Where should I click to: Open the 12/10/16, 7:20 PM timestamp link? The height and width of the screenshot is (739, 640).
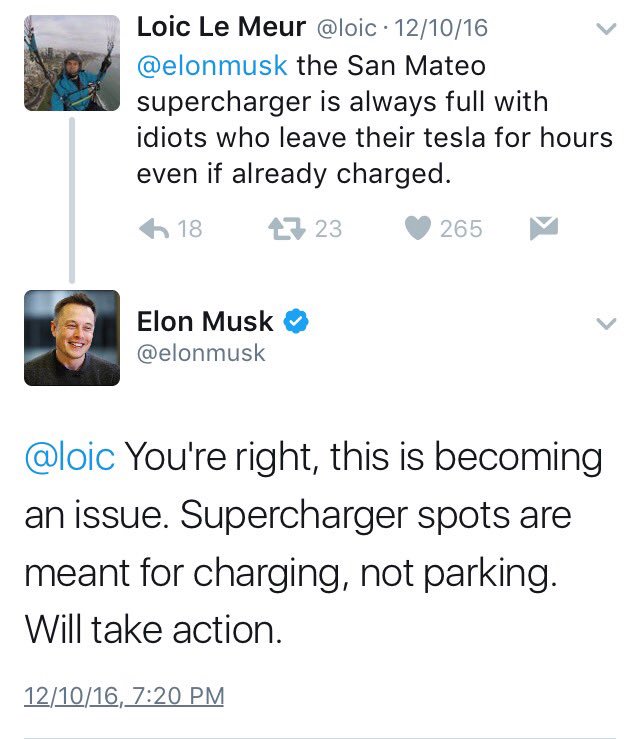(x=124, y=696)
